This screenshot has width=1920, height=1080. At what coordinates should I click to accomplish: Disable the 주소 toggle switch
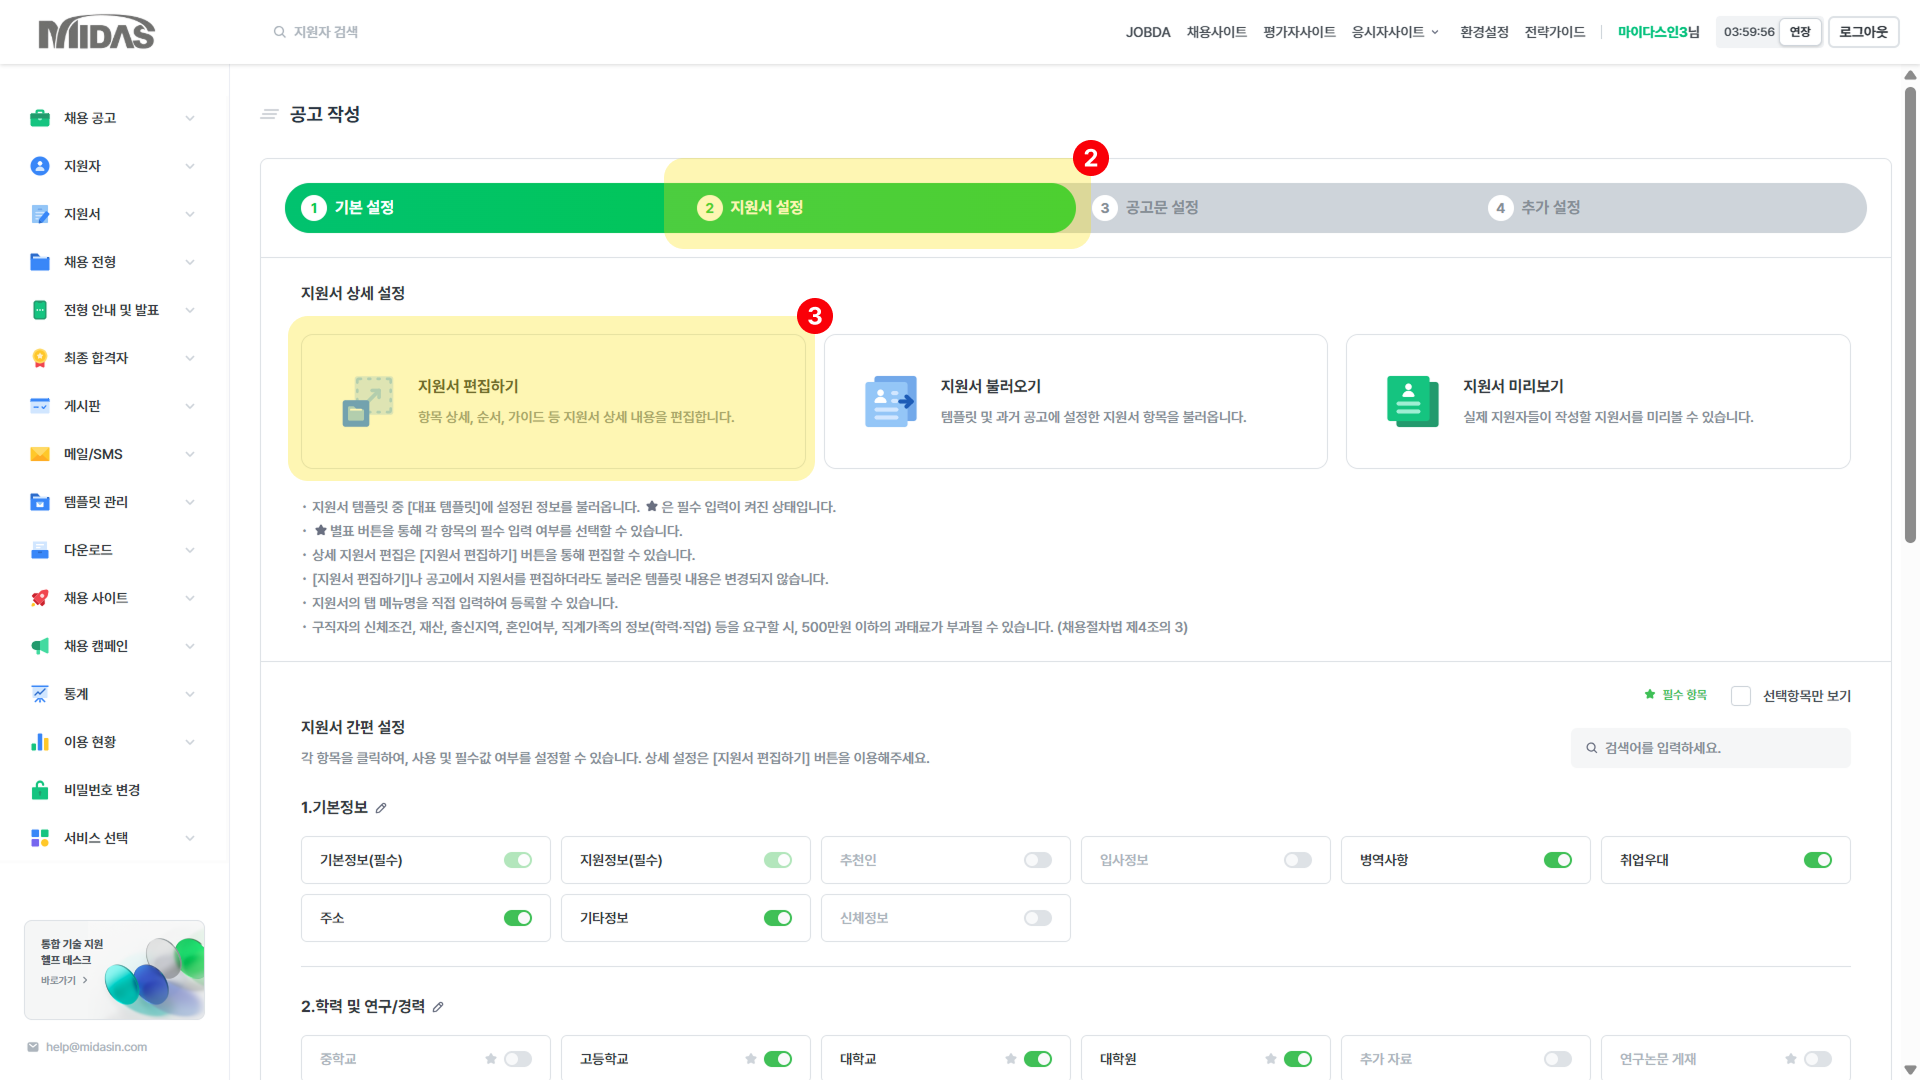(517, 918)
